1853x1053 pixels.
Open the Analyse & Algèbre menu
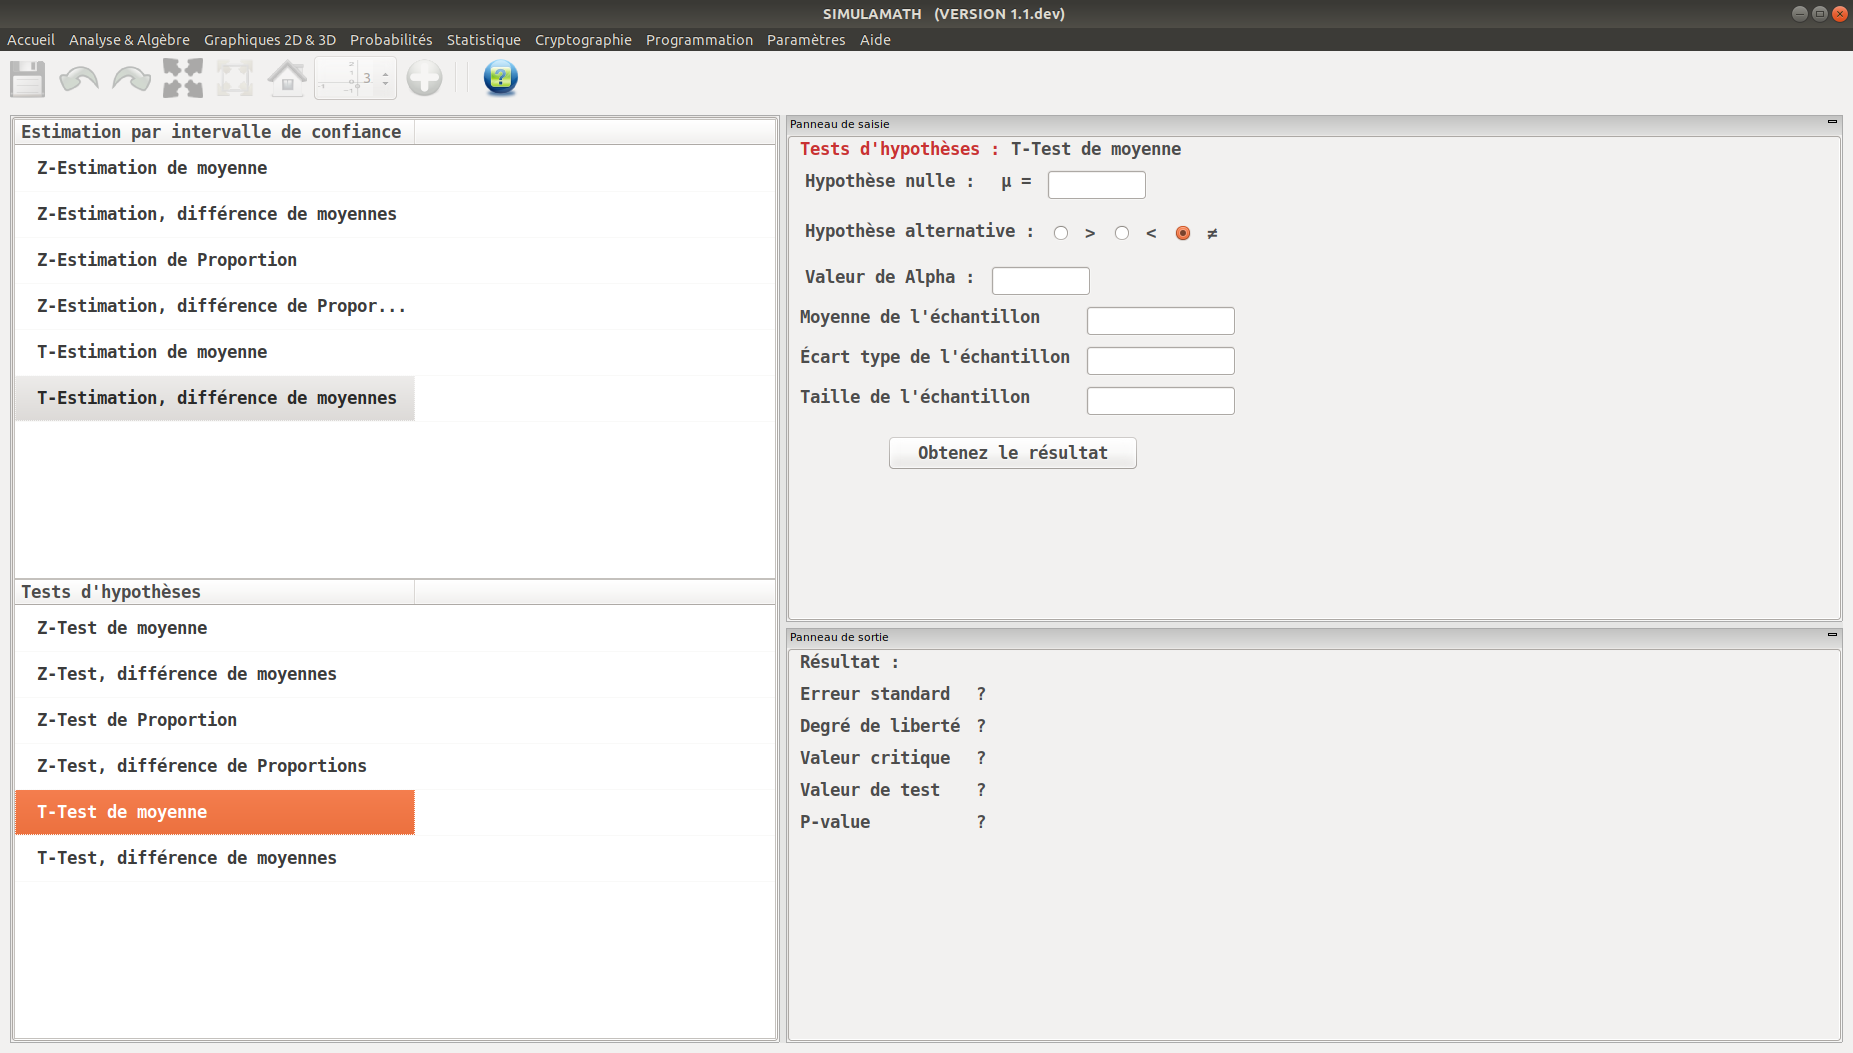pos(129,40)
